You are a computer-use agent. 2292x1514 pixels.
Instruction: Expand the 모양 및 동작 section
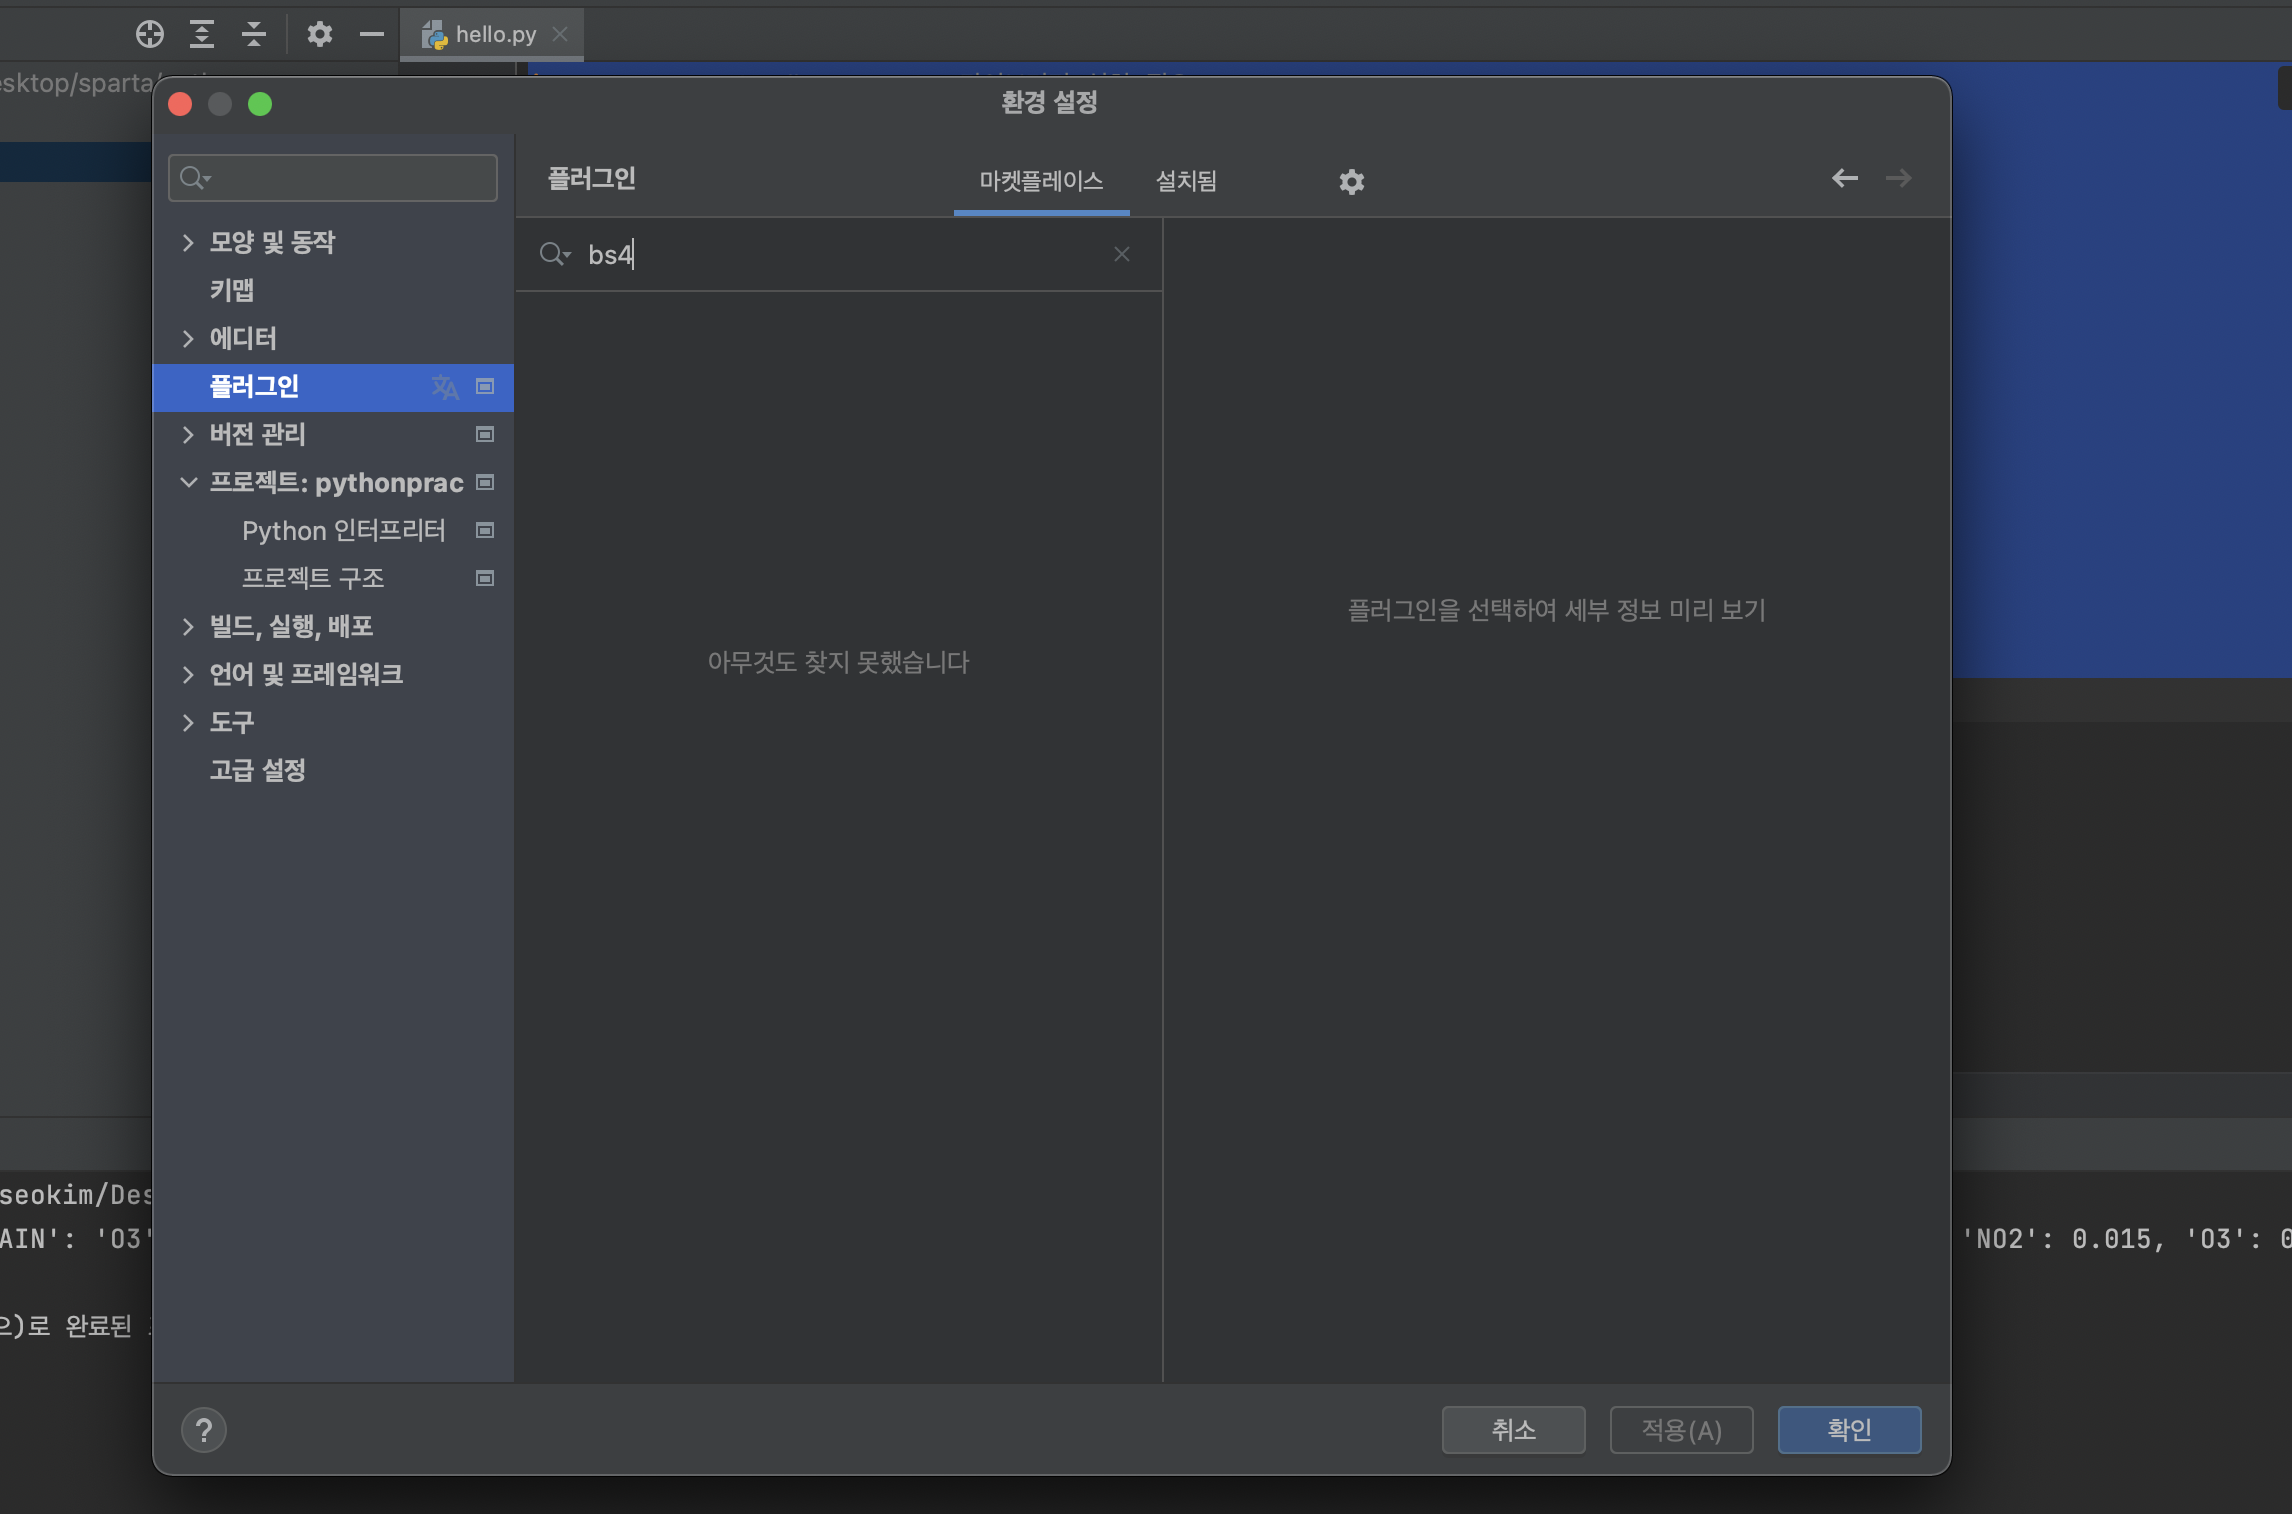[188, 242]
